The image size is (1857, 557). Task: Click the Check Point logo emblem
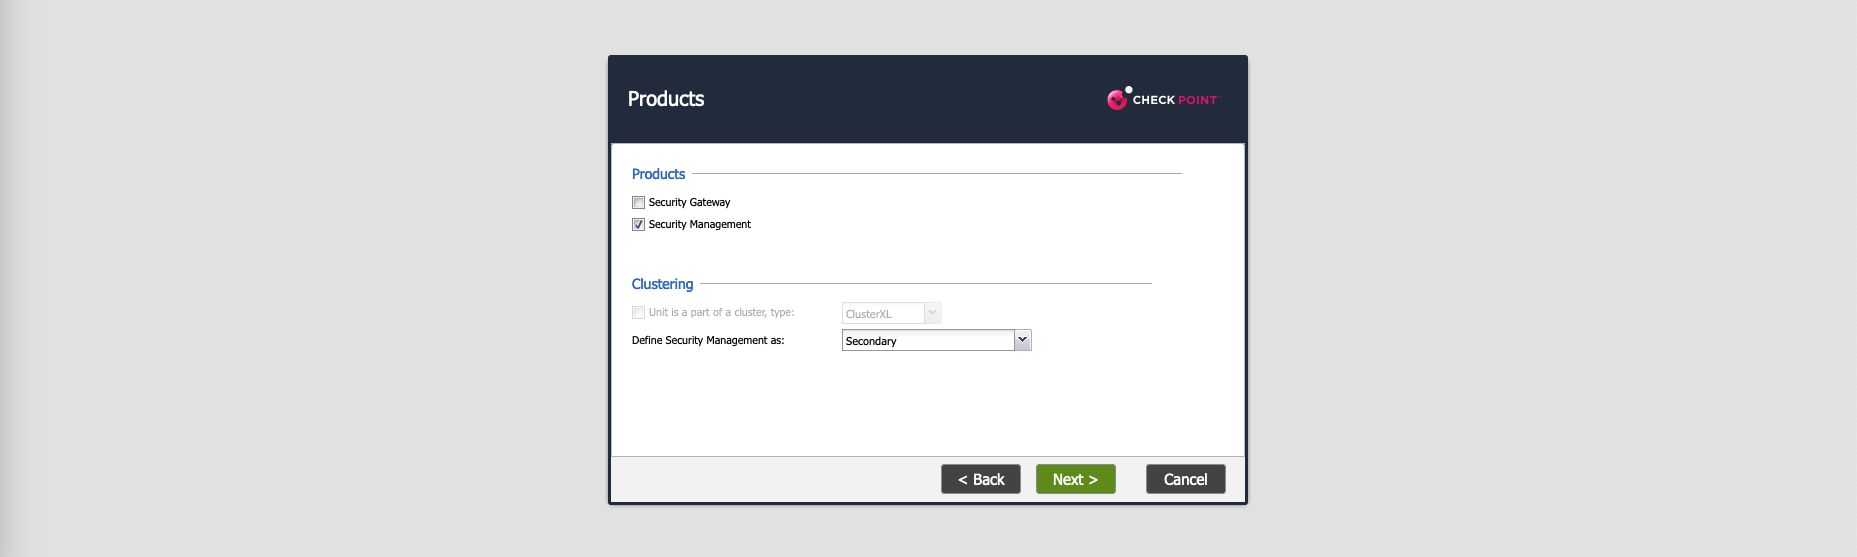pyautogui.click(x=1117, y=99)
